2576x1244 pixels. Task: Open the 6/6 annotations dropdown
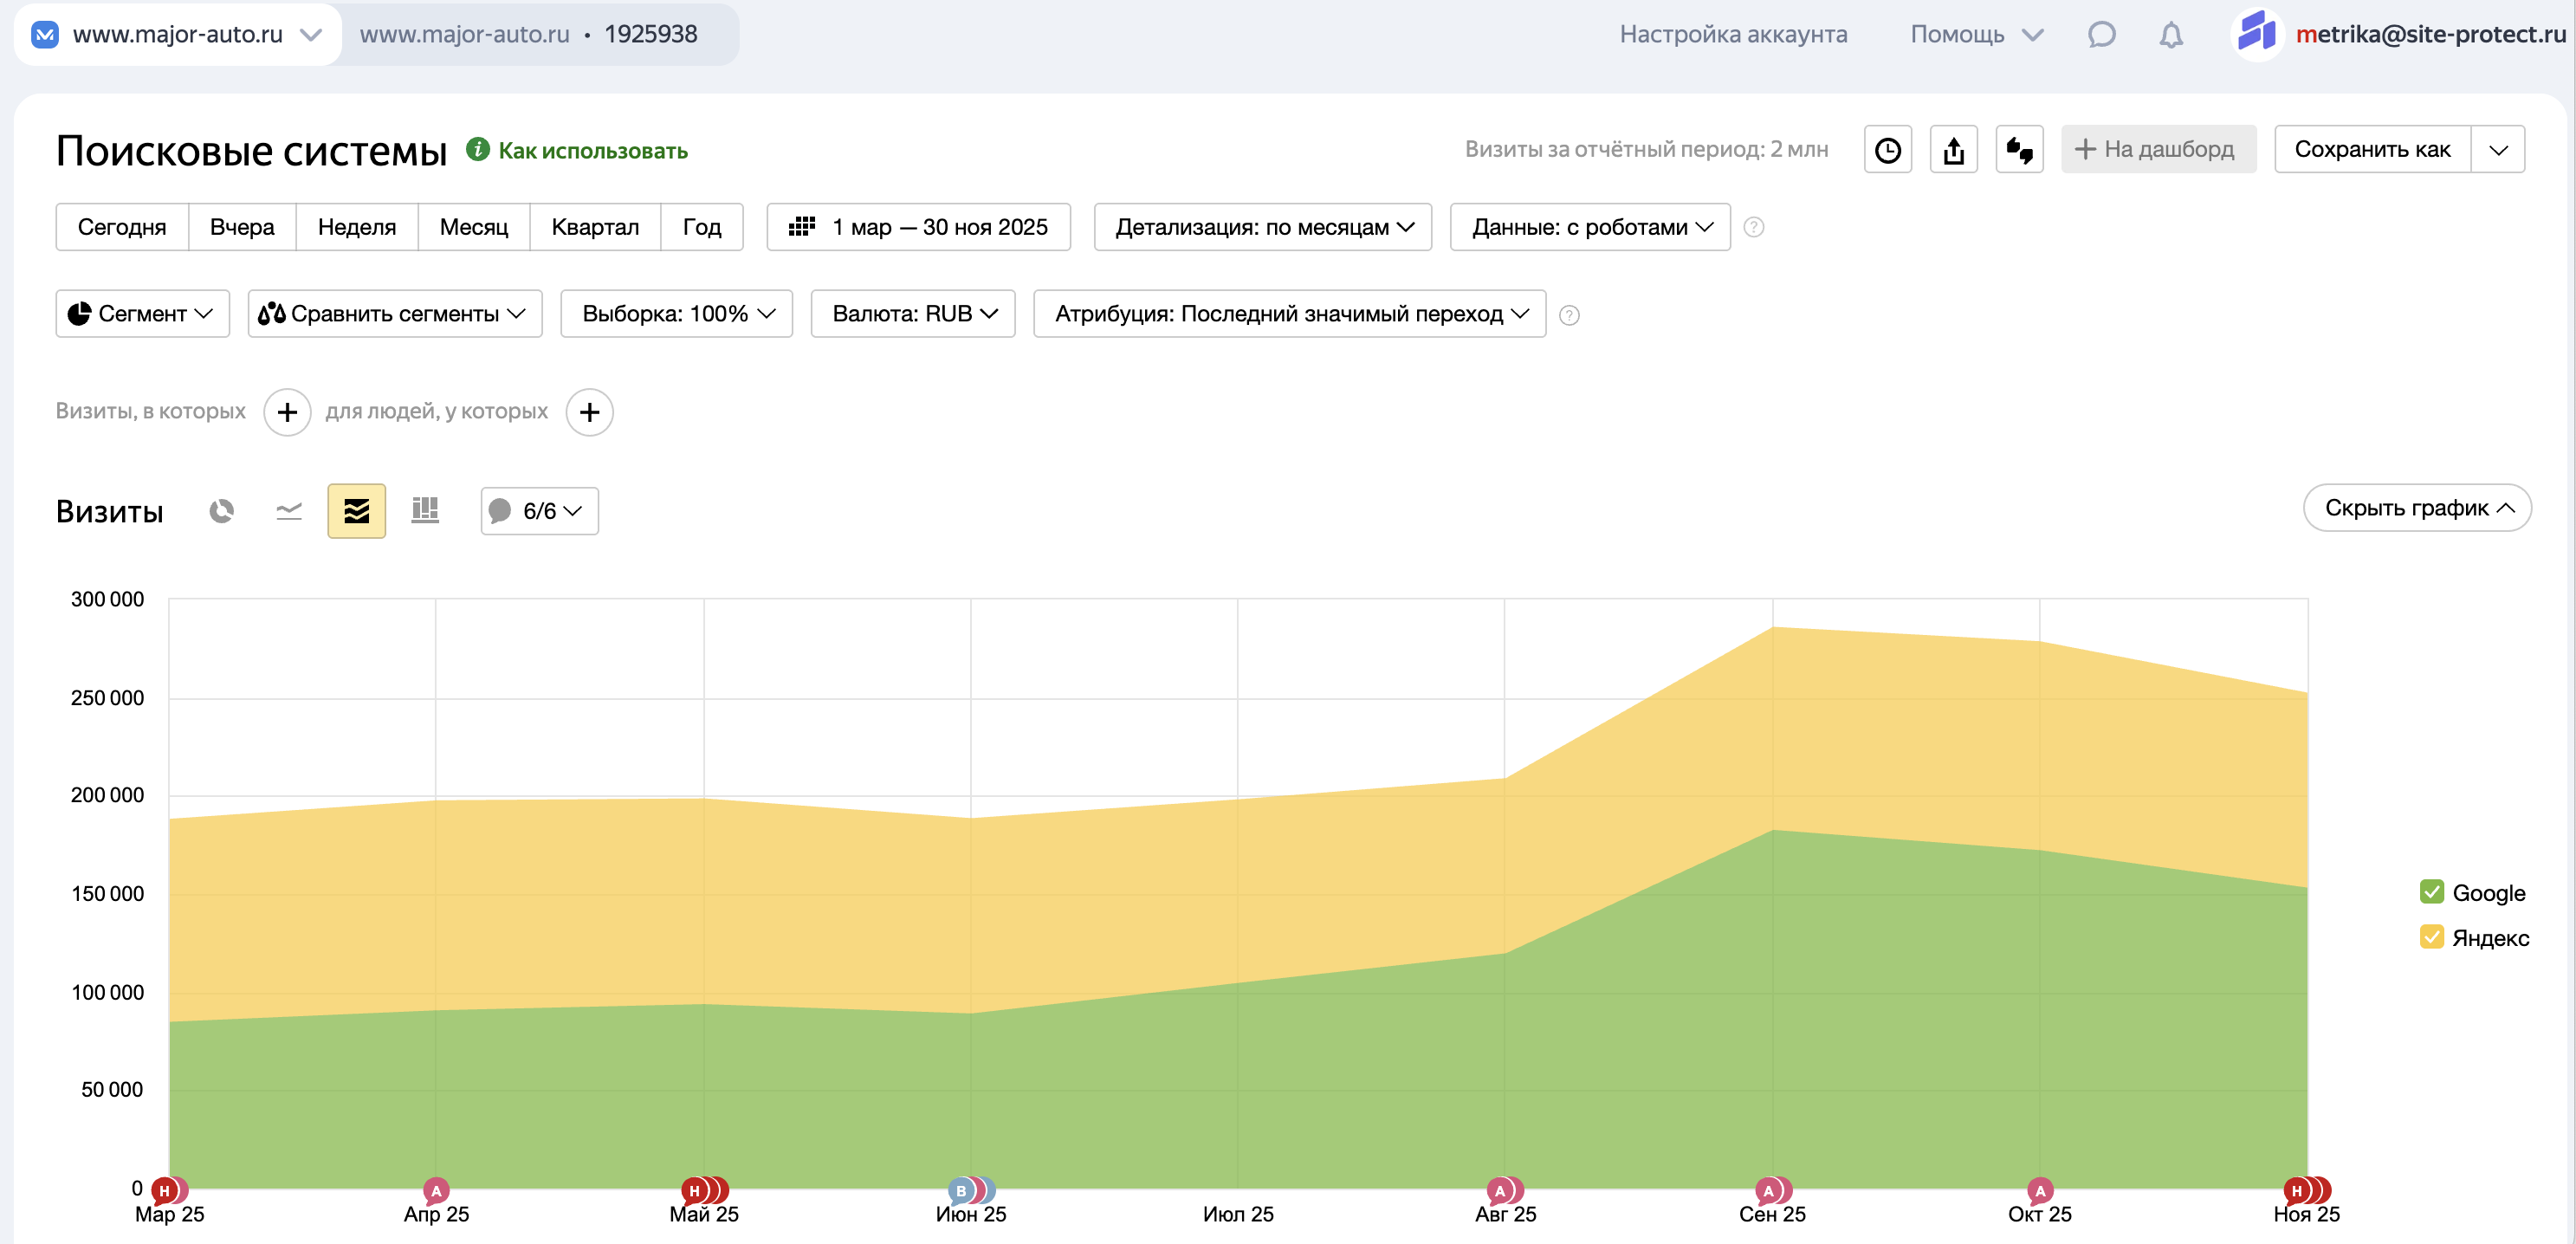[540, 511]
